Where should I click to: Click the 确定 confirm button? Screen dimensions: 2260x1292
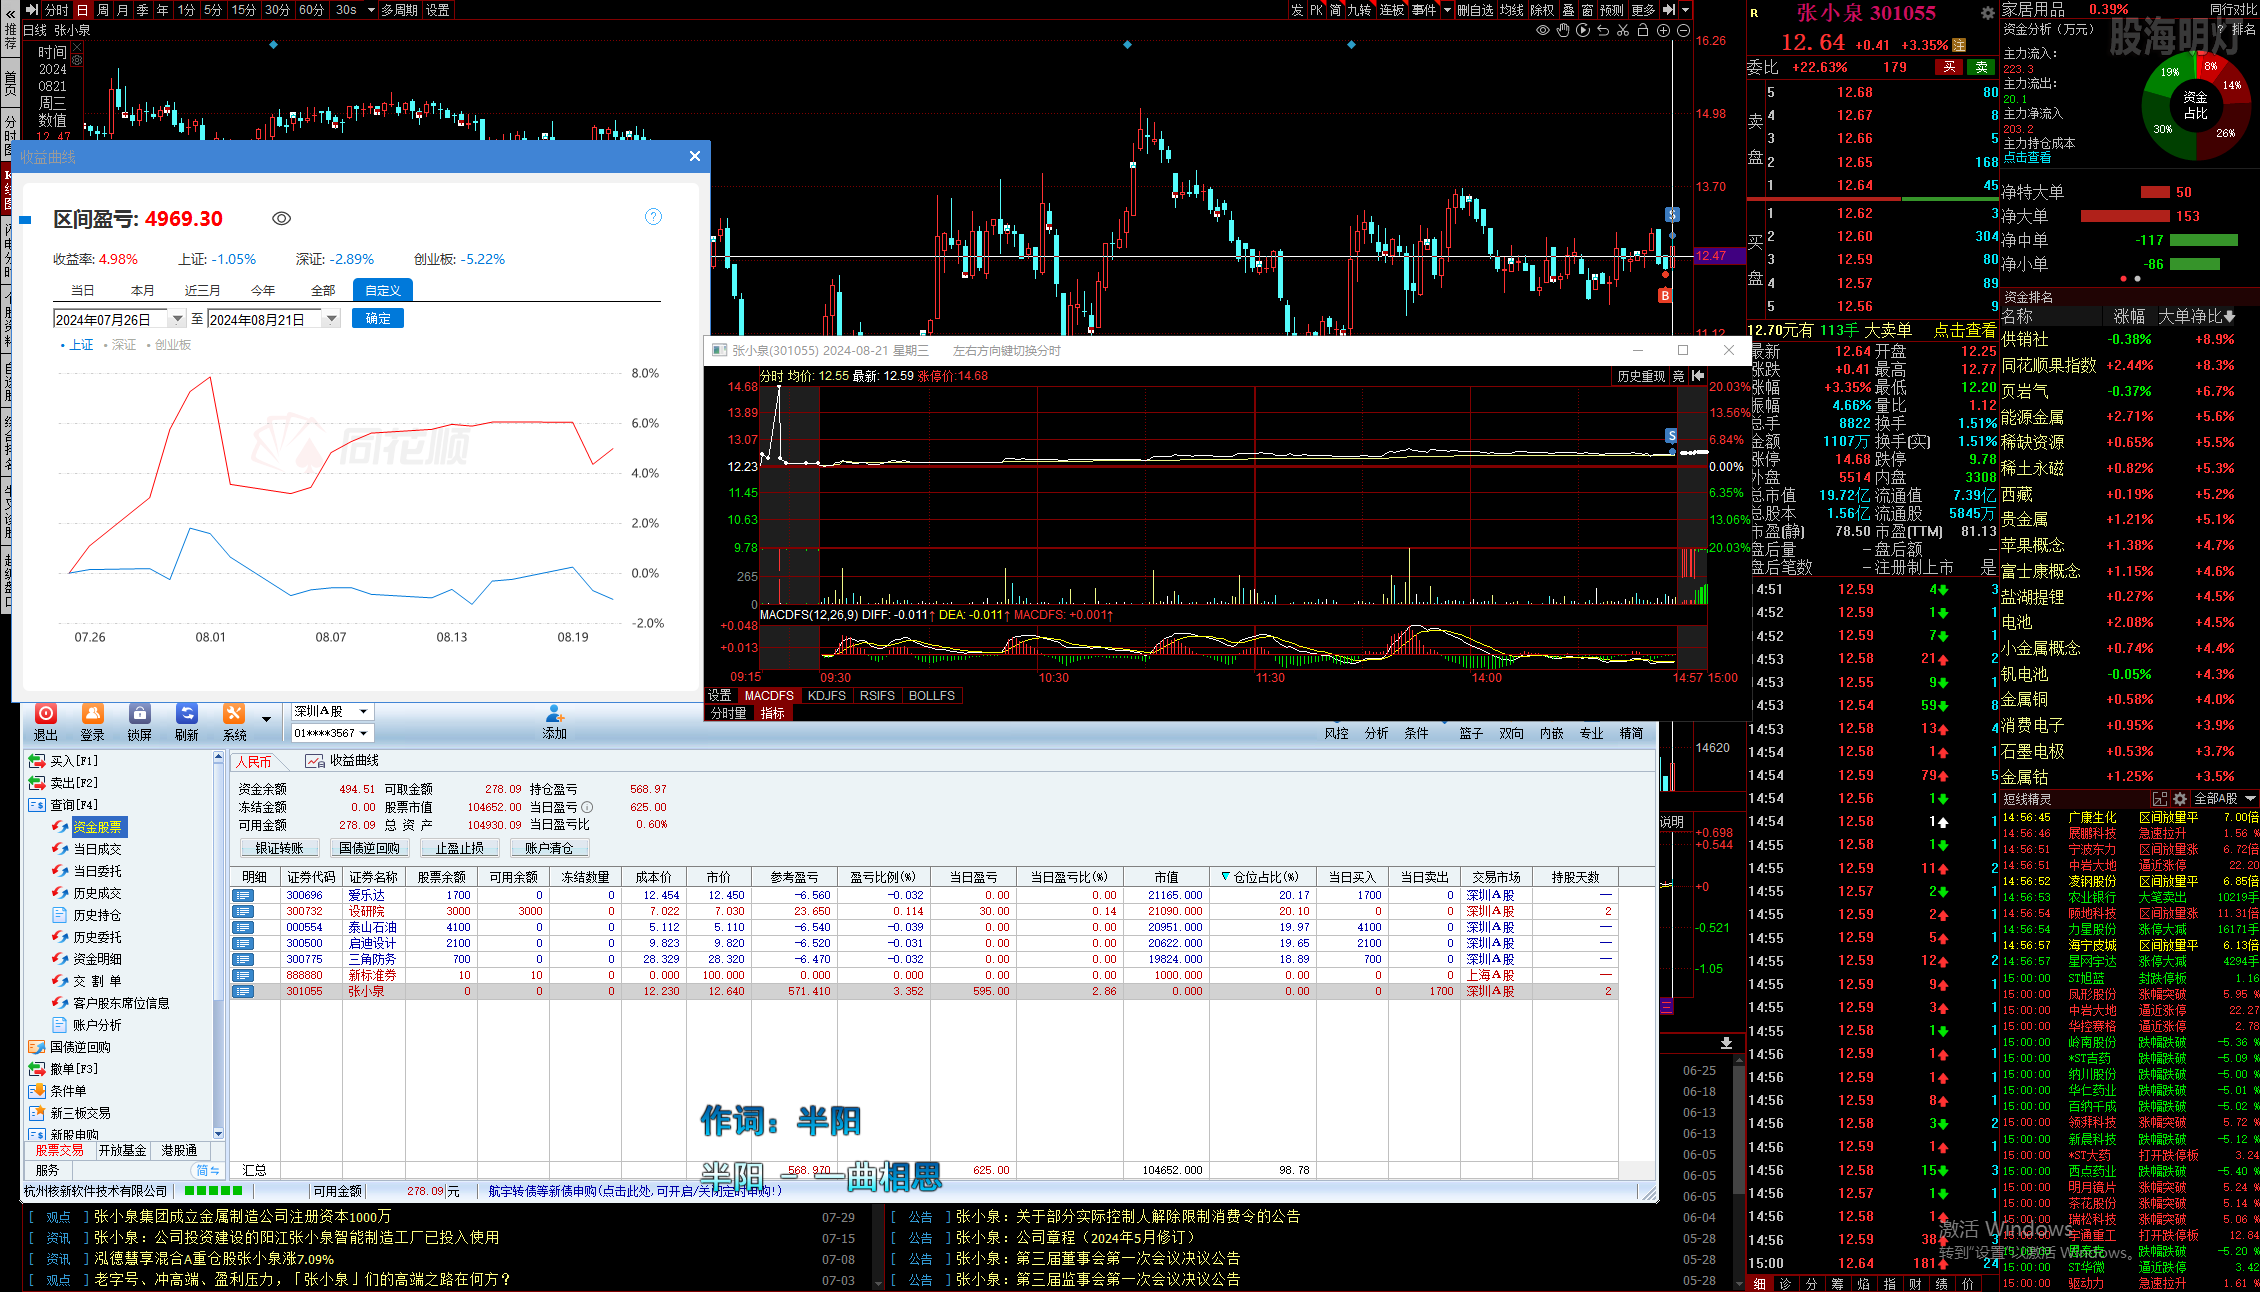pos(378,319)
